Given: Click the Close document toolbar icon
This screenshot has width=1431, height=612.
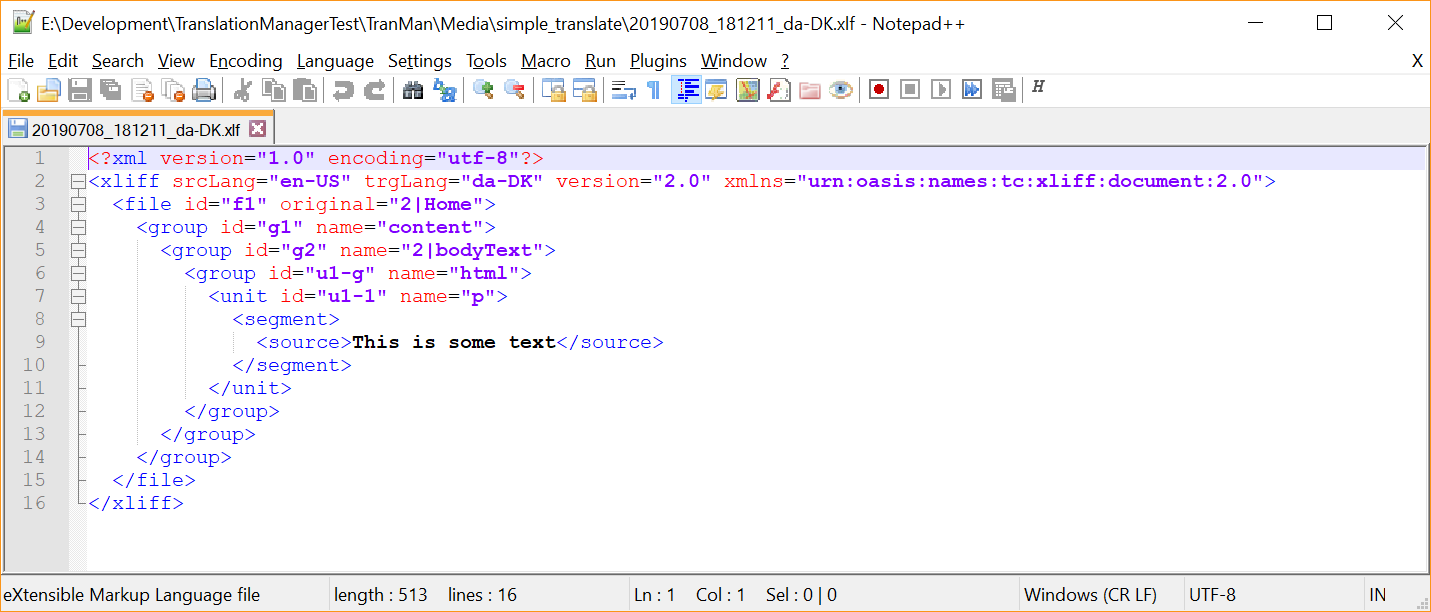Looking at the screenshot, I should (x=142, y=90).
